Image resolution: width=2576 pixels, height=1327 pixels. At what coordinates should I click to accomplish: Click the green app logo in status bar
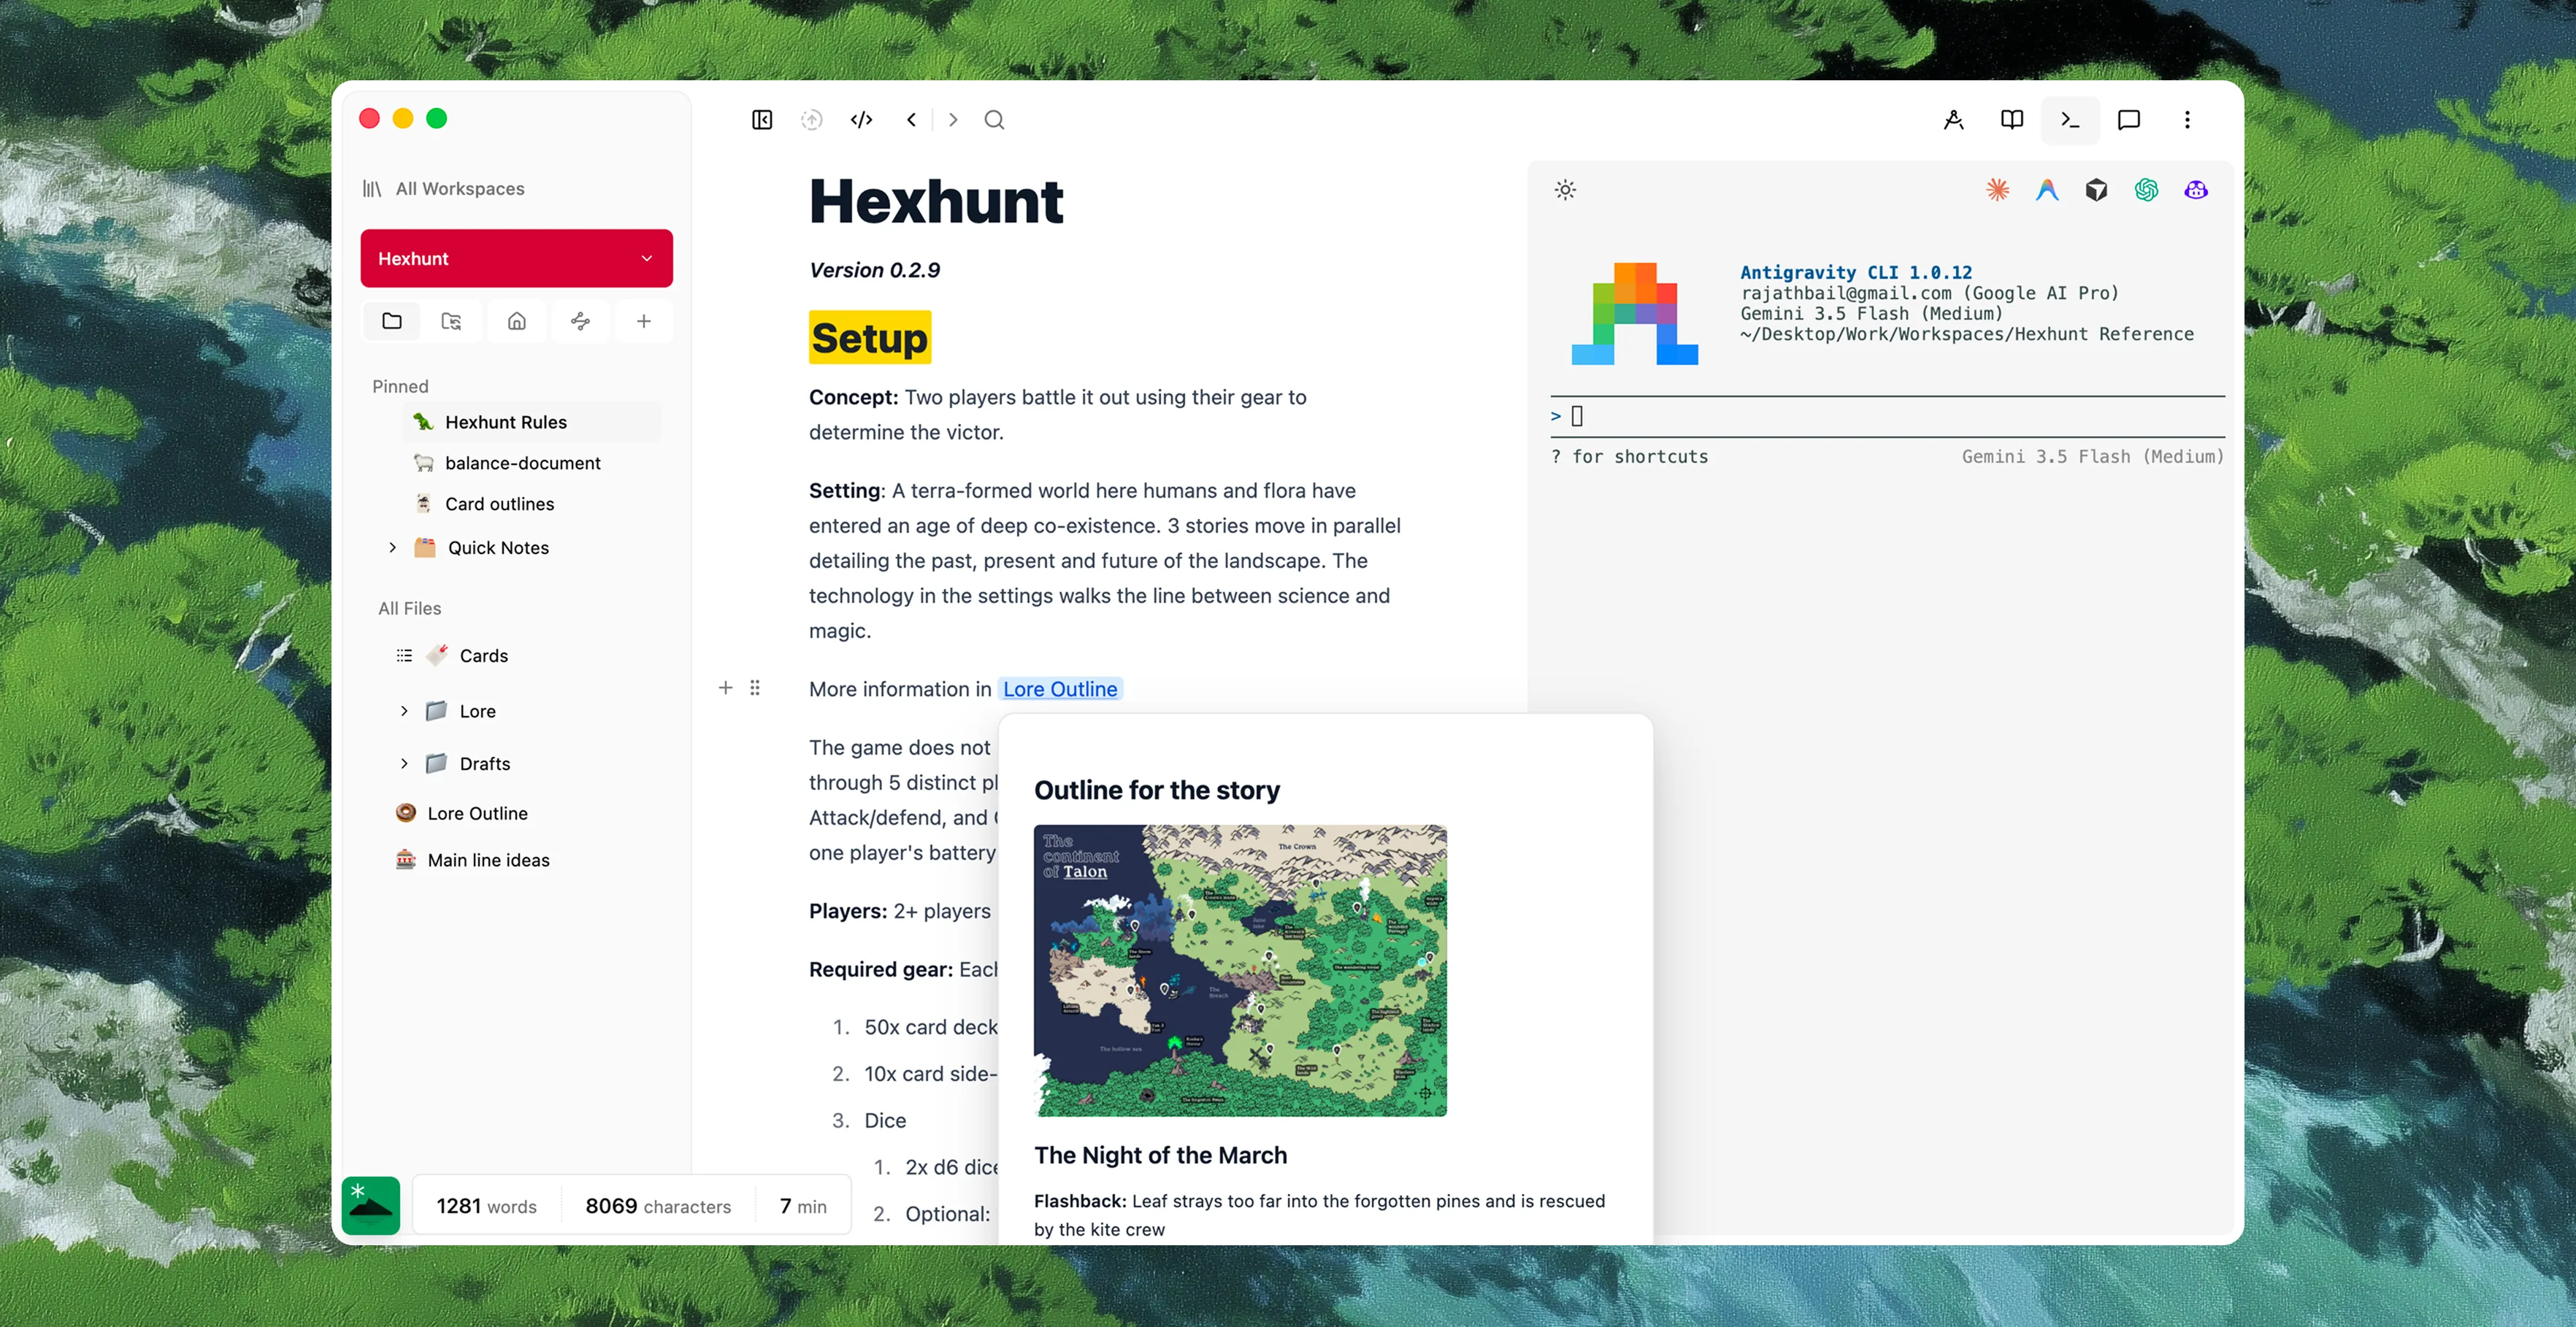371,1206
